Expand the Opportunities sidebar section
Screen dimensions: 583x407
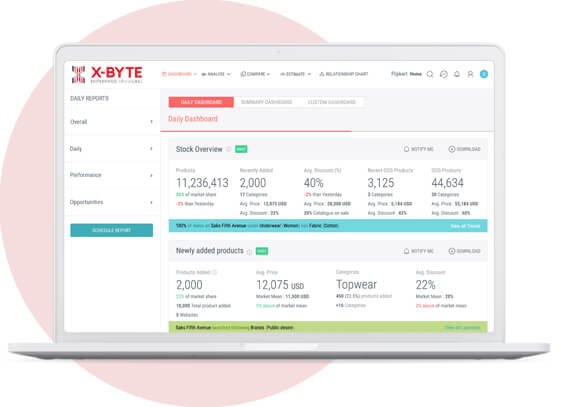click(x=112, y=202)
